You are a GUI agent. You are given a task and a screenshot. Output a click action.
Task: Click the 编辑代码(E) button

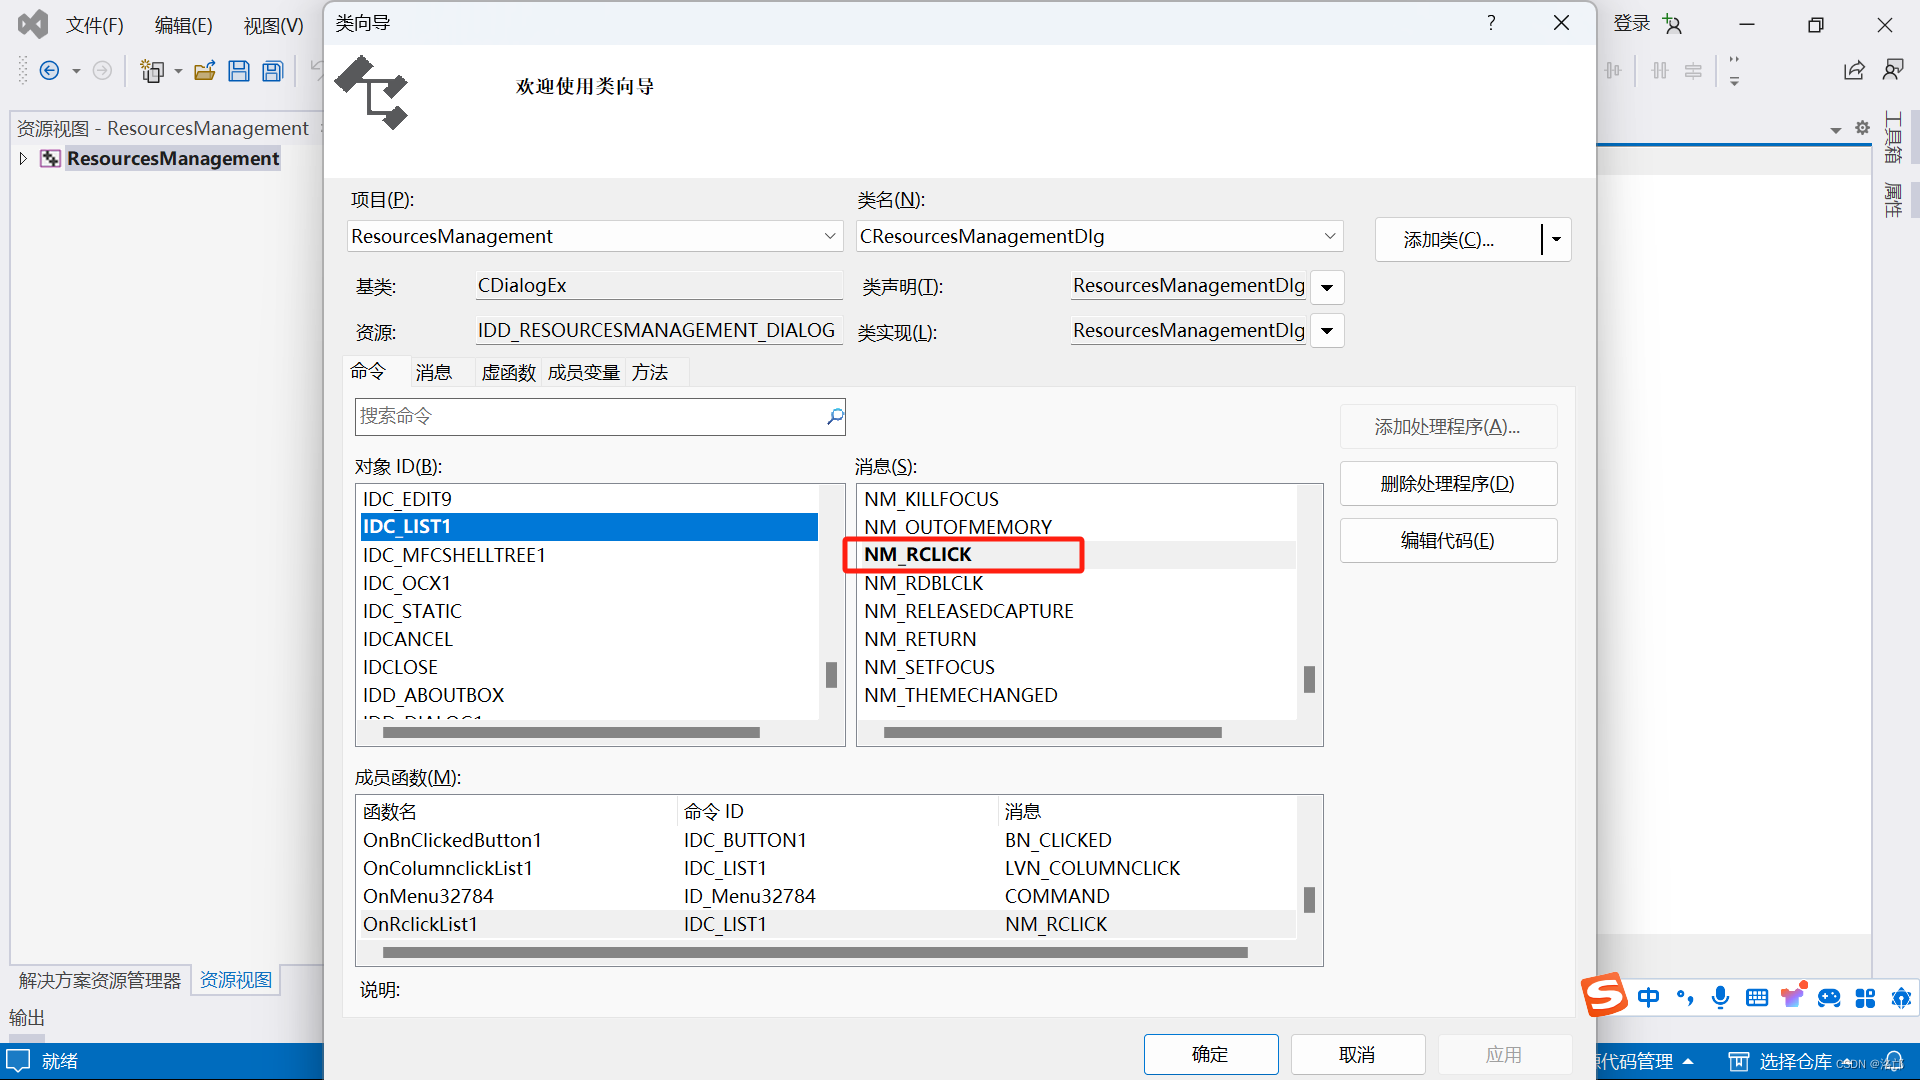(x=1448, y=541)
